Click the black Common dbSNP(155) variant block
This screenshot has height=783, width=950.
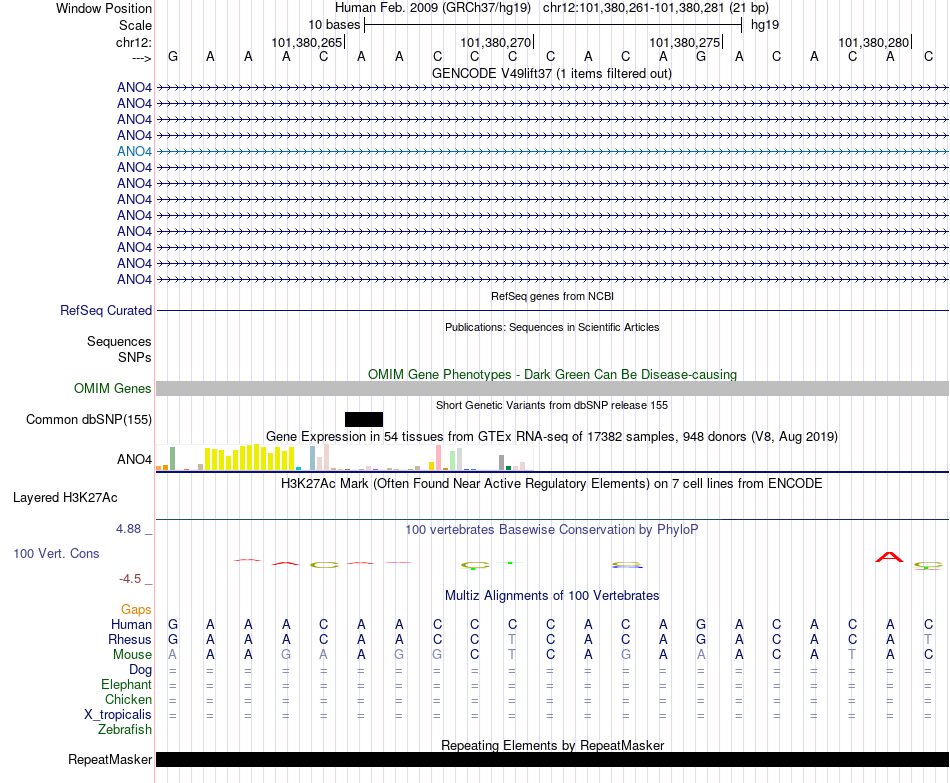[x=364, y=419]
